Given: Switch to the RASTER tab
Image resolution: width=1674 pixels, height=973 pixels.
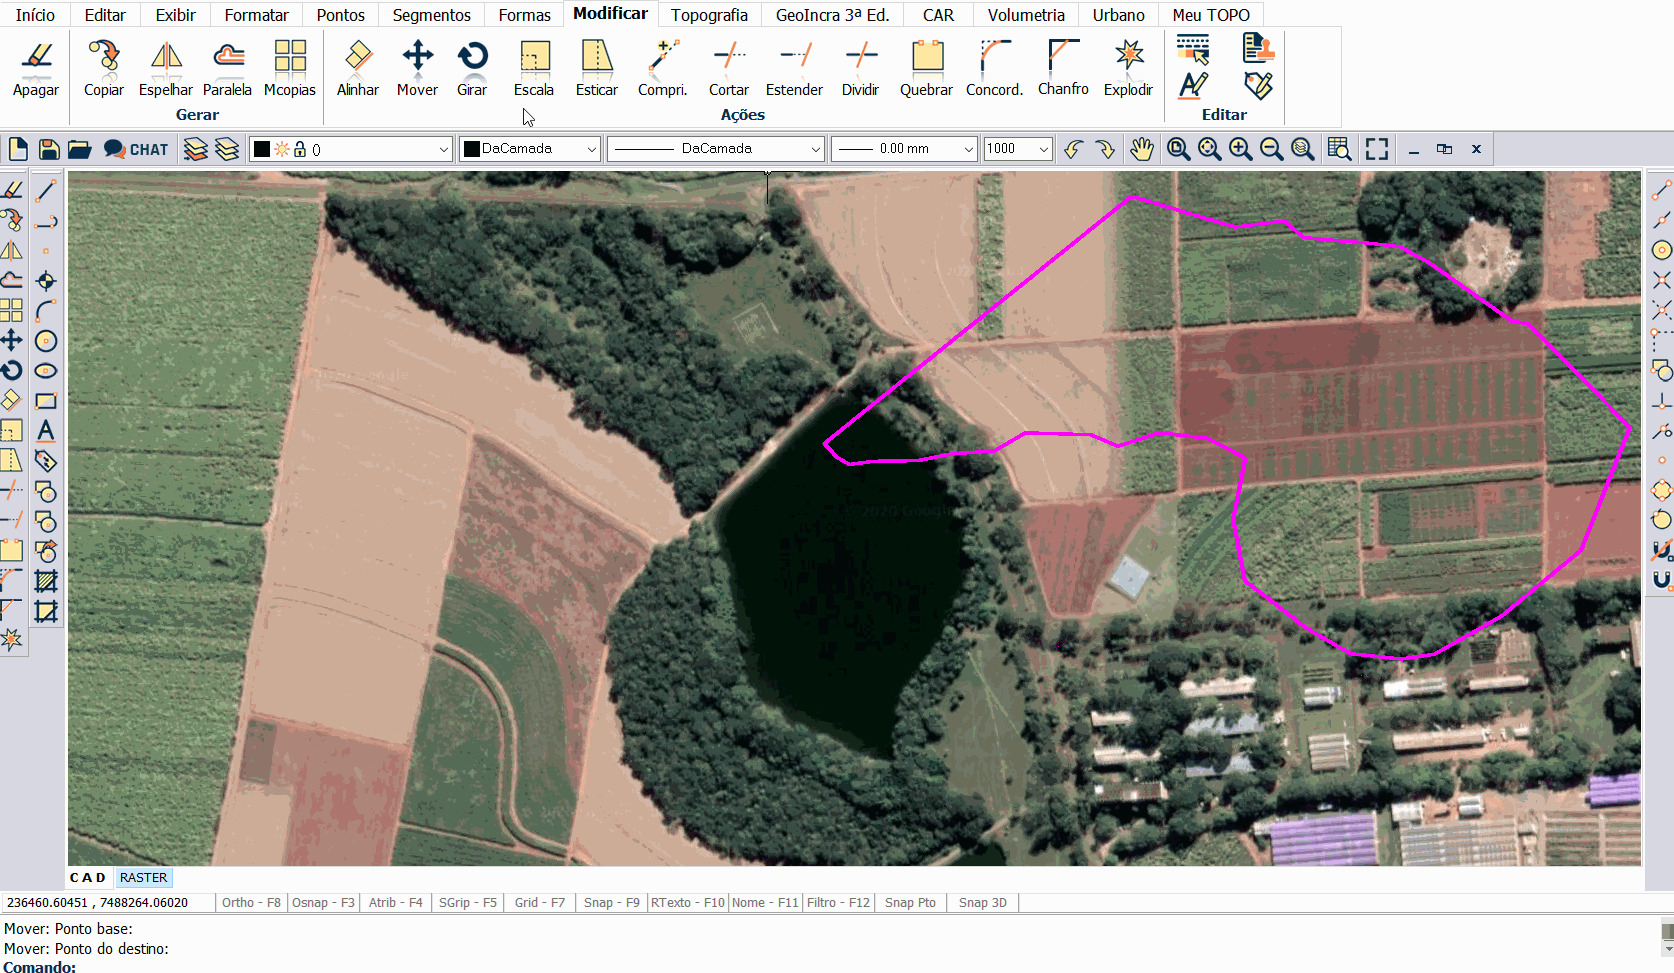Looking at the screenshot, I should (x=144, y=878).
